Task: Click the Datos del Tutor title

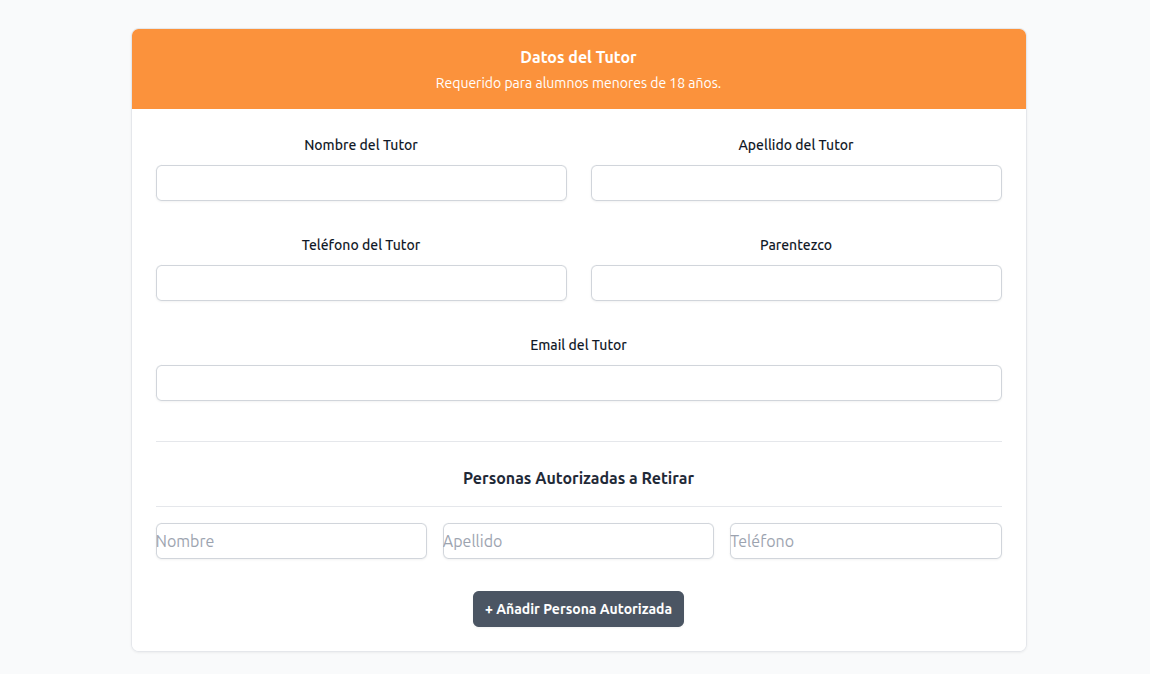Action: point(578,57)
